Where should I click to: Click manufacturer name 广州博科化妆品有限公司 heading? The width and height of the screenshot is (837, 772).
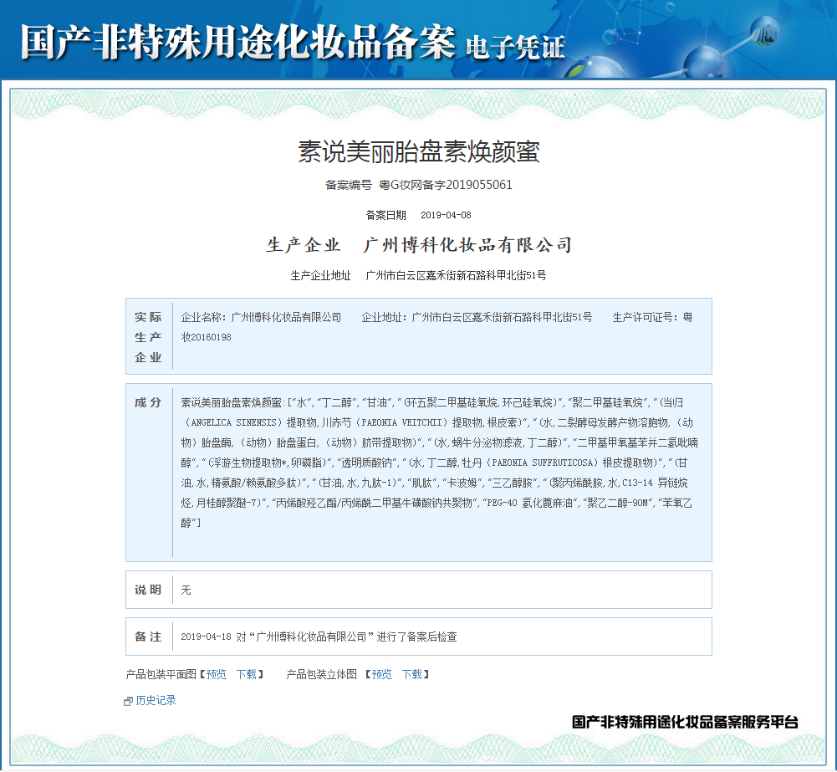pyautogui.click(x=468, y=245)
